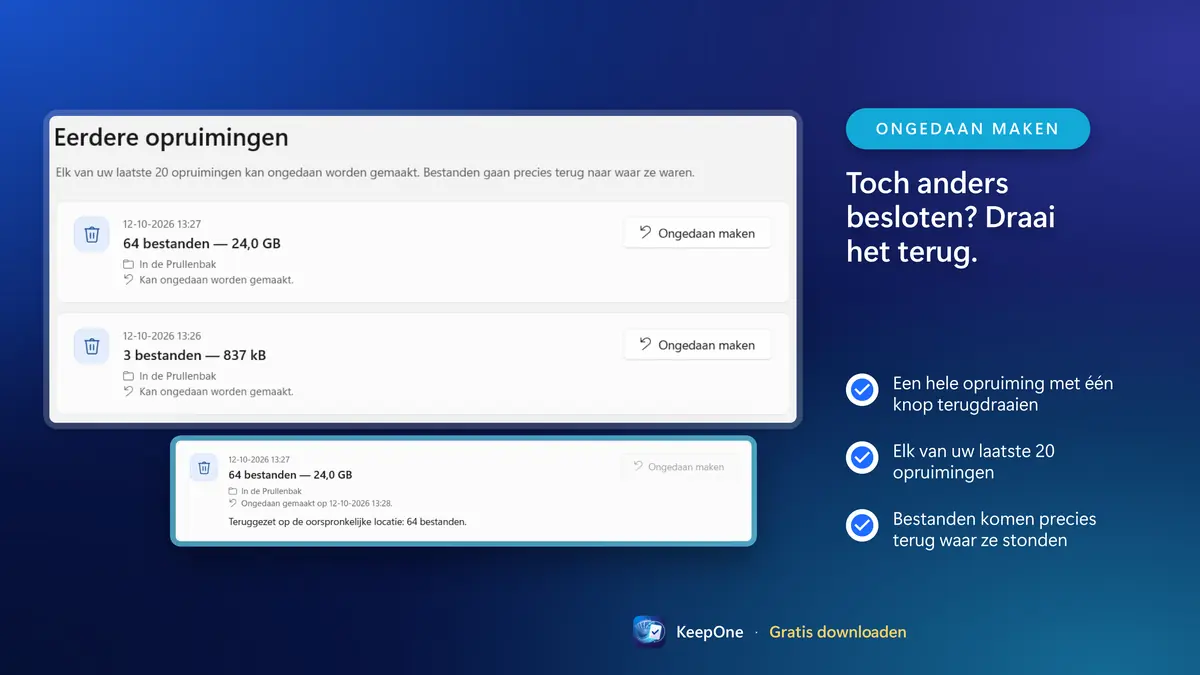
Task: Click trash icon in the restored lower card
Action: click(204, 467)
